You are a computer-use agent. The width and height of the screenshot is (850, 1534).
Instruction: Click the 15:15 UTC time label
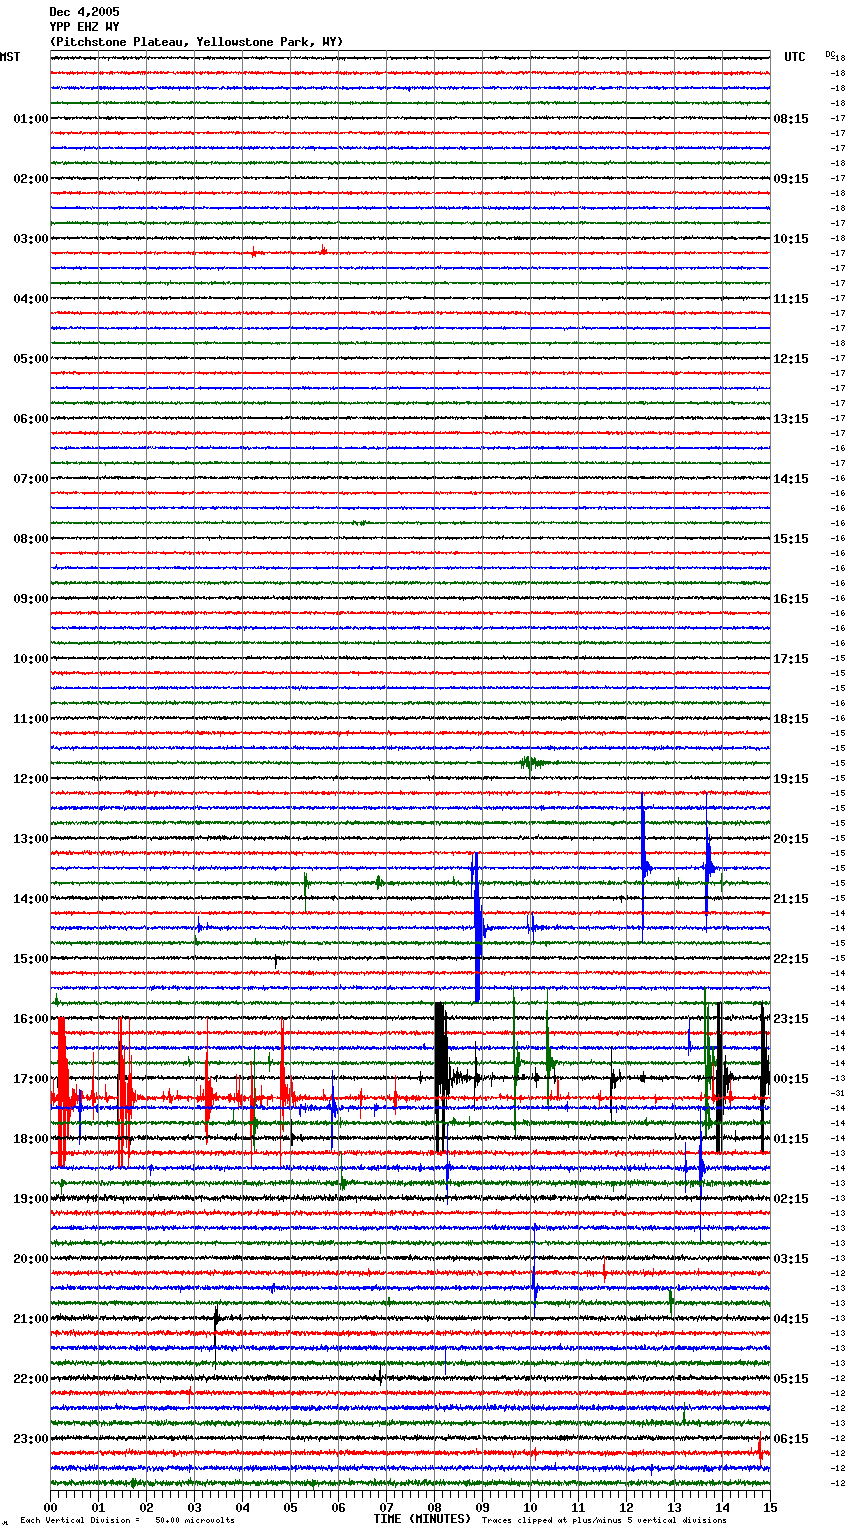pyautogui.click(x=791, y=539)
